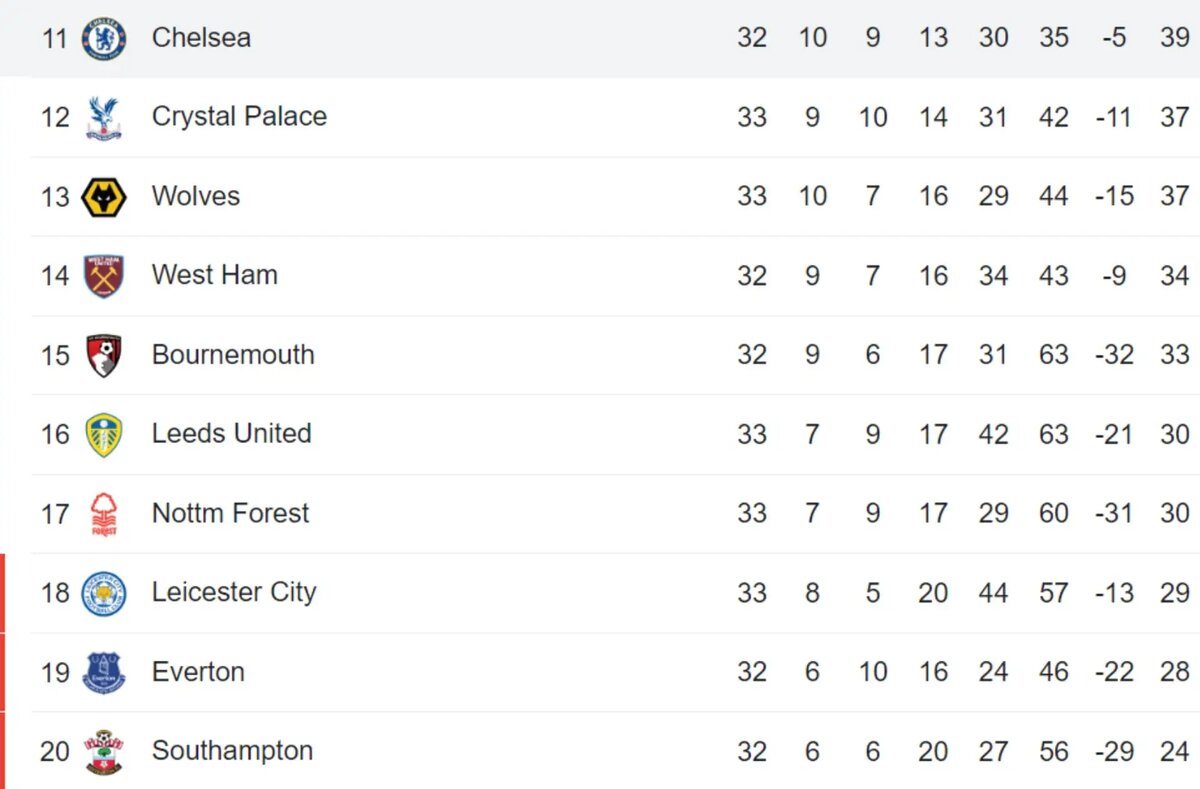Select the Everton row position number 19
Viewport: 1200px width, 789px height.
(x=55, y=672)
